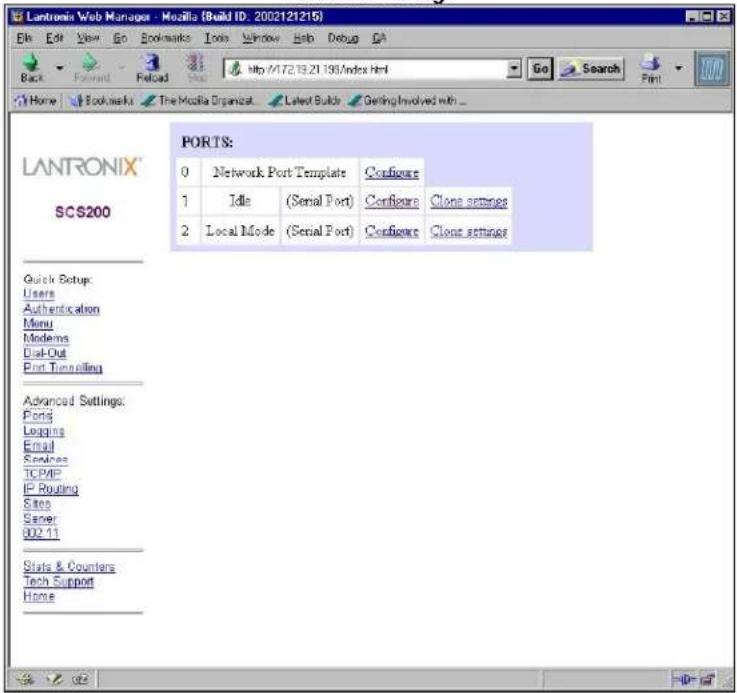This screenshot has width=737, height=693.
Task: Open Users quick setup link
Action: click(39, 294)
